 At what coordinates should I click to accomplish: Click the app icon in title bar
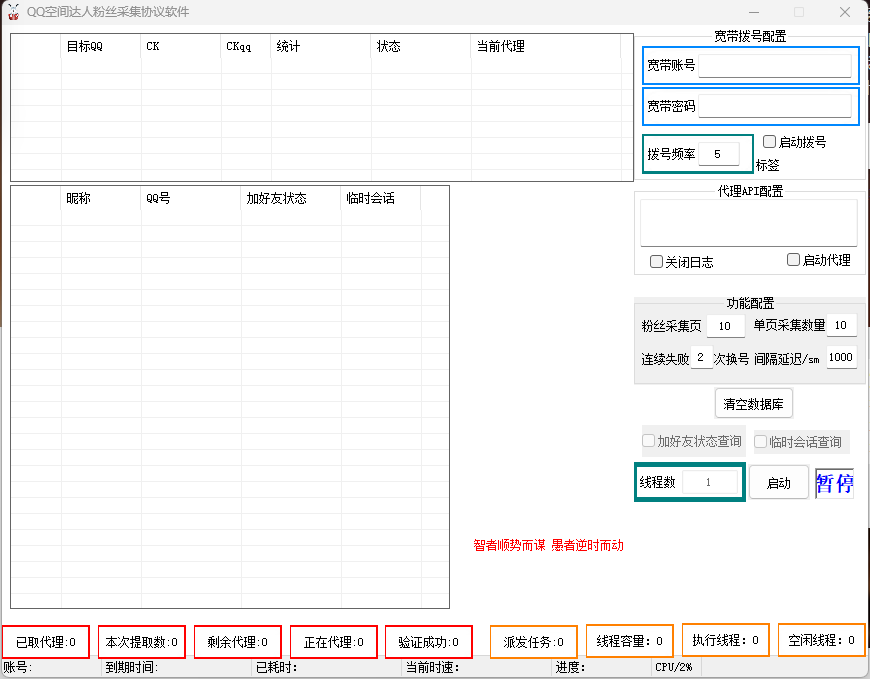tap(13, 12)
